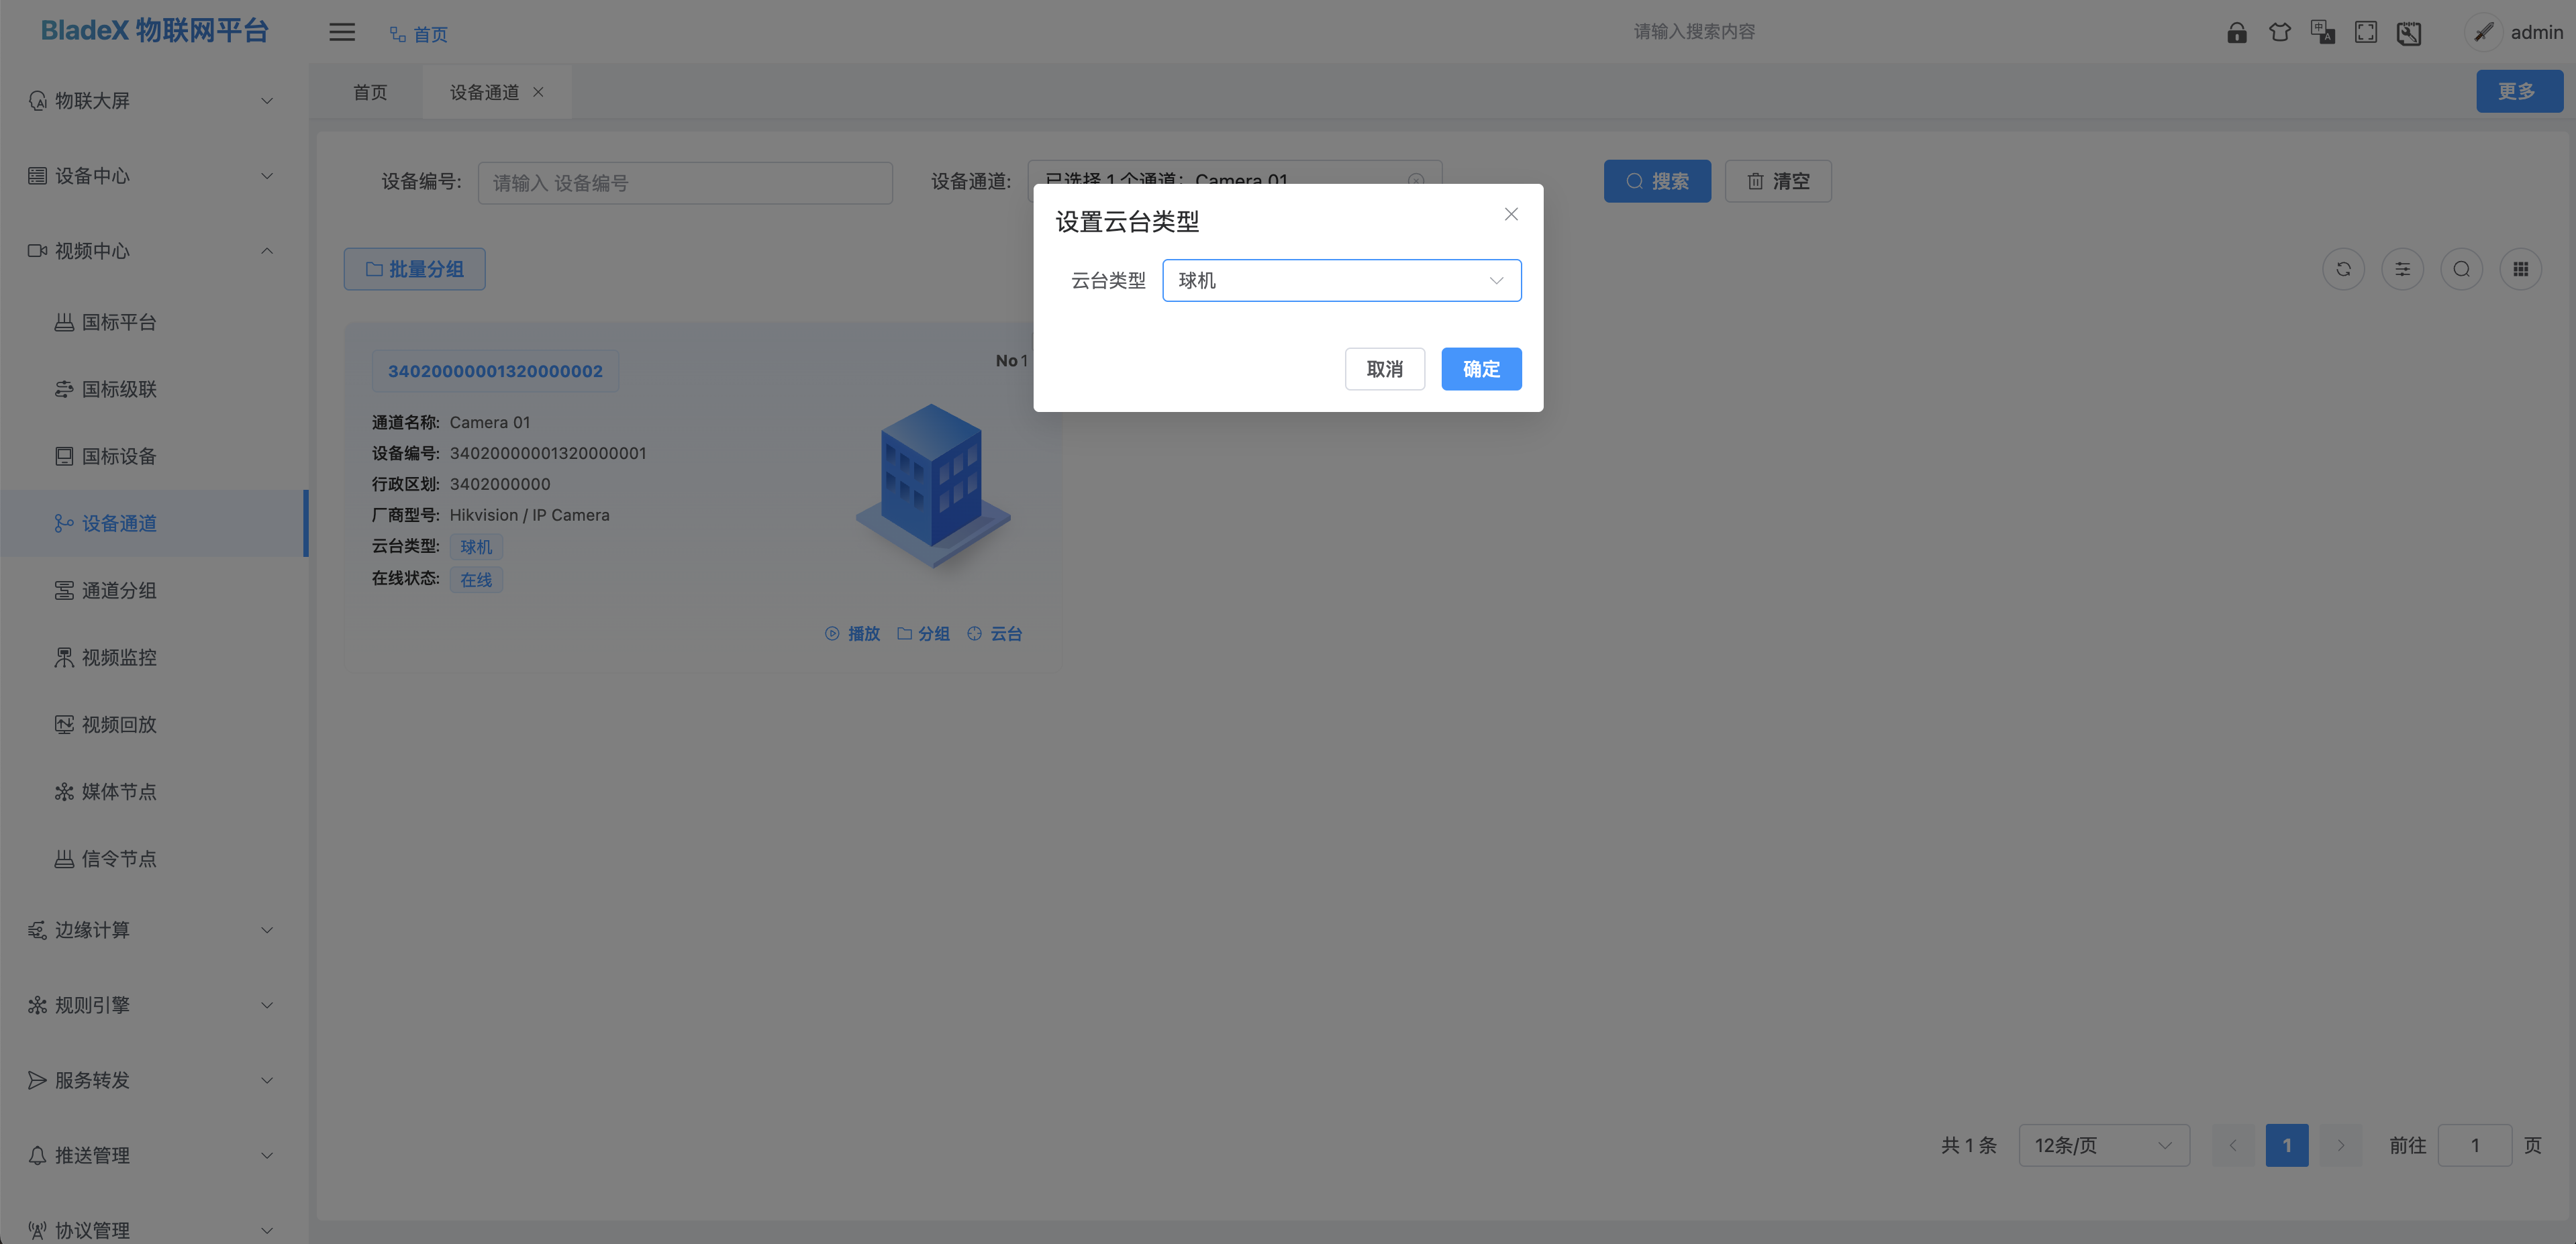Click the 取消 button in the dialog

[1384, 369]
